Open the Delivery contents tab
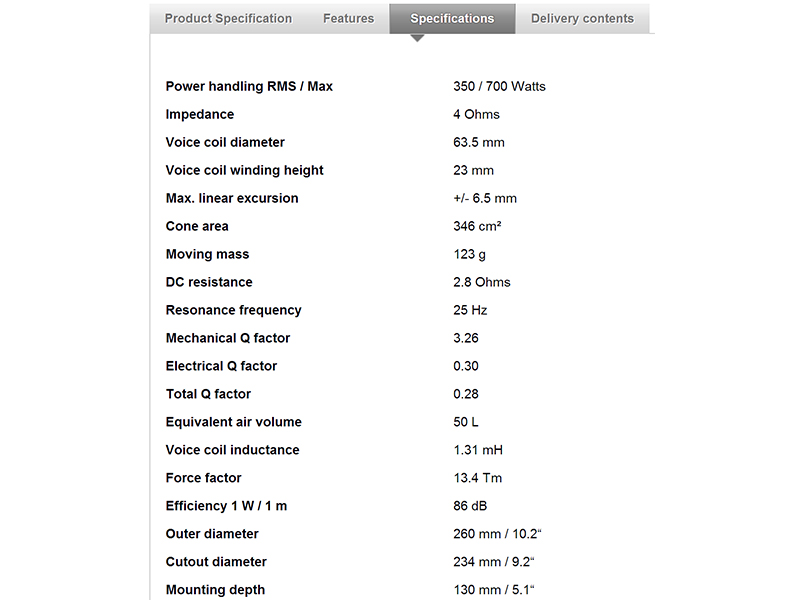This screenshot has width=800, height=600. point(582,18)
